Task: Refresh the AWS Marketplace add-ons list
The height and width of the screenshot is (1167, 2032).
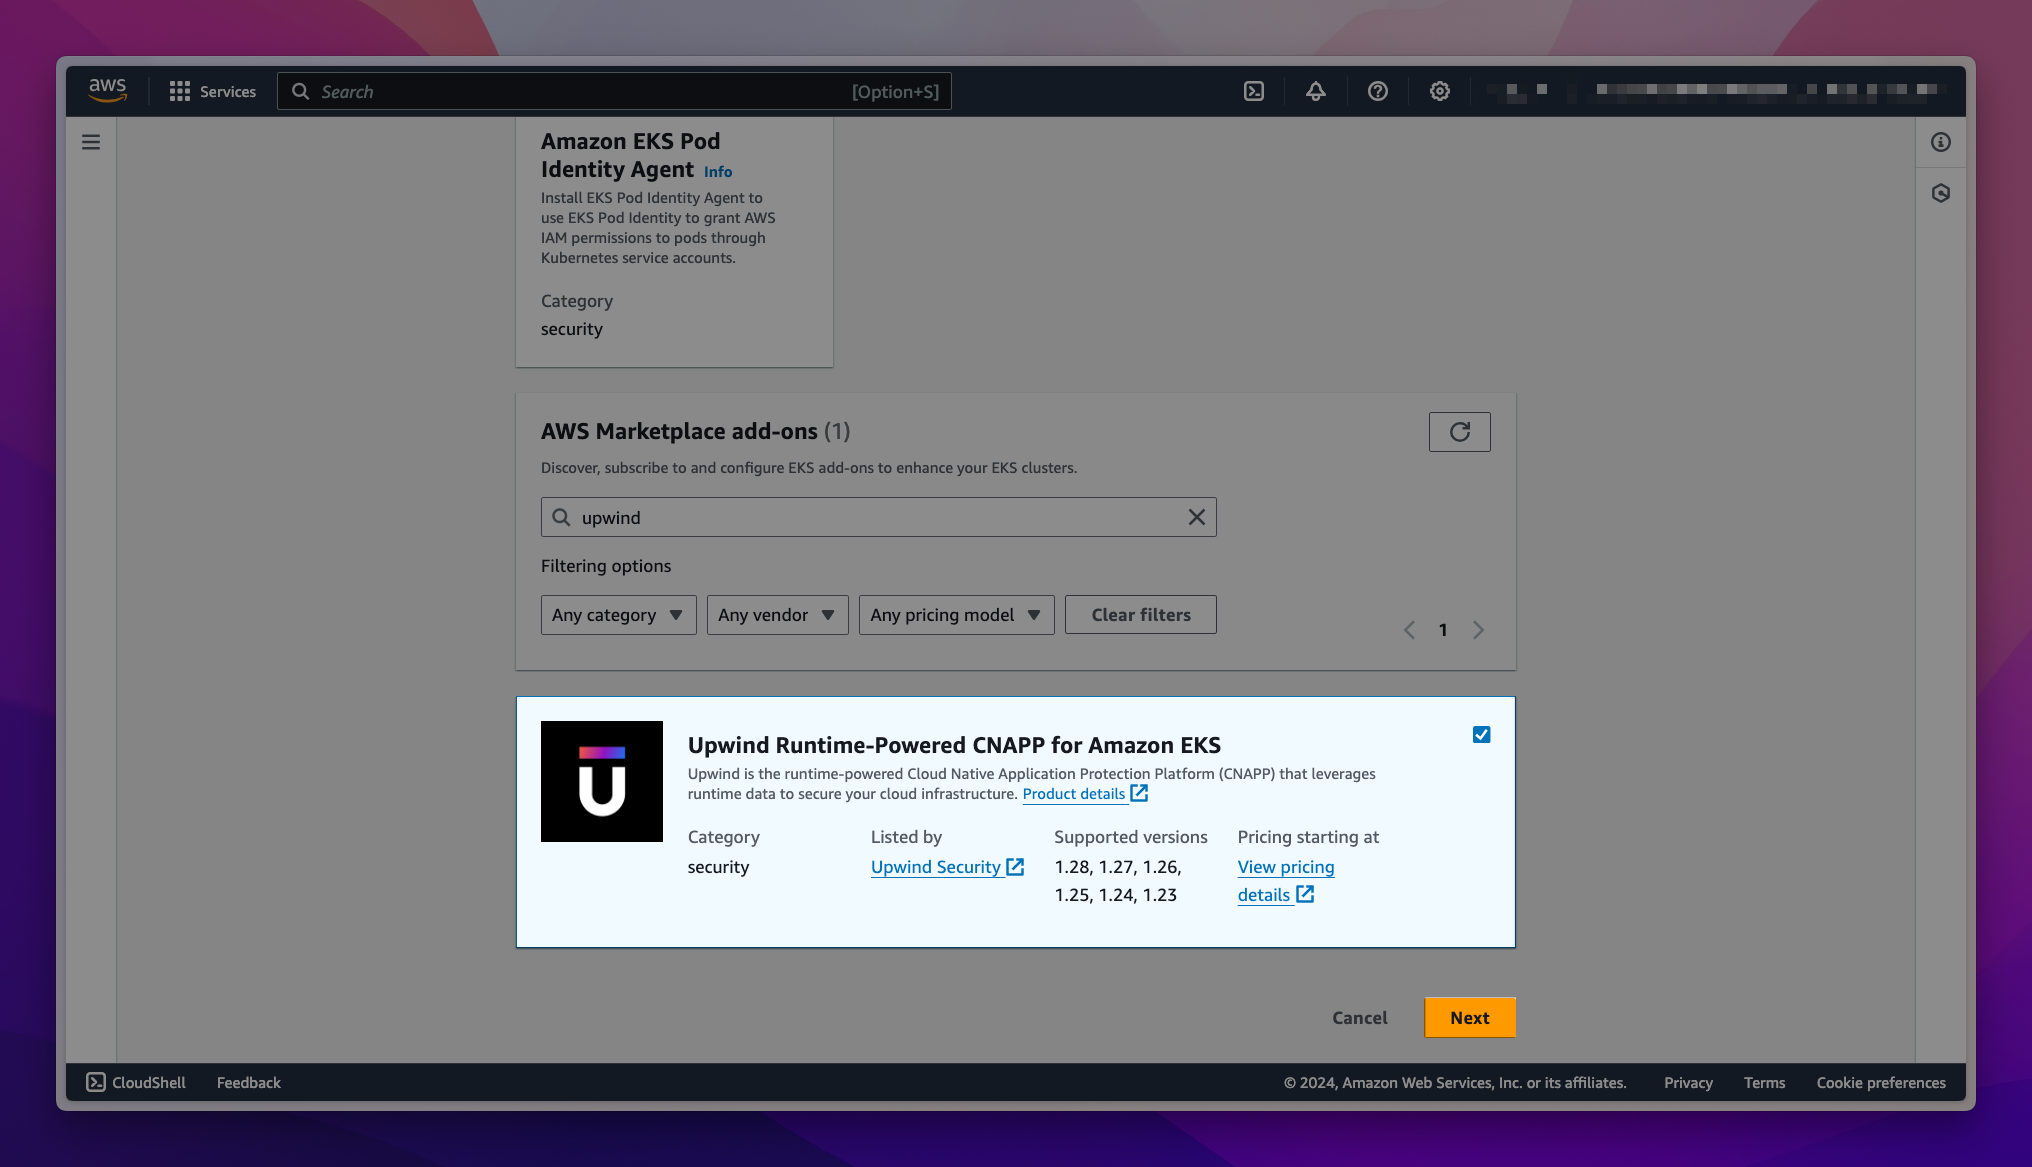Action: (1460, 432)
